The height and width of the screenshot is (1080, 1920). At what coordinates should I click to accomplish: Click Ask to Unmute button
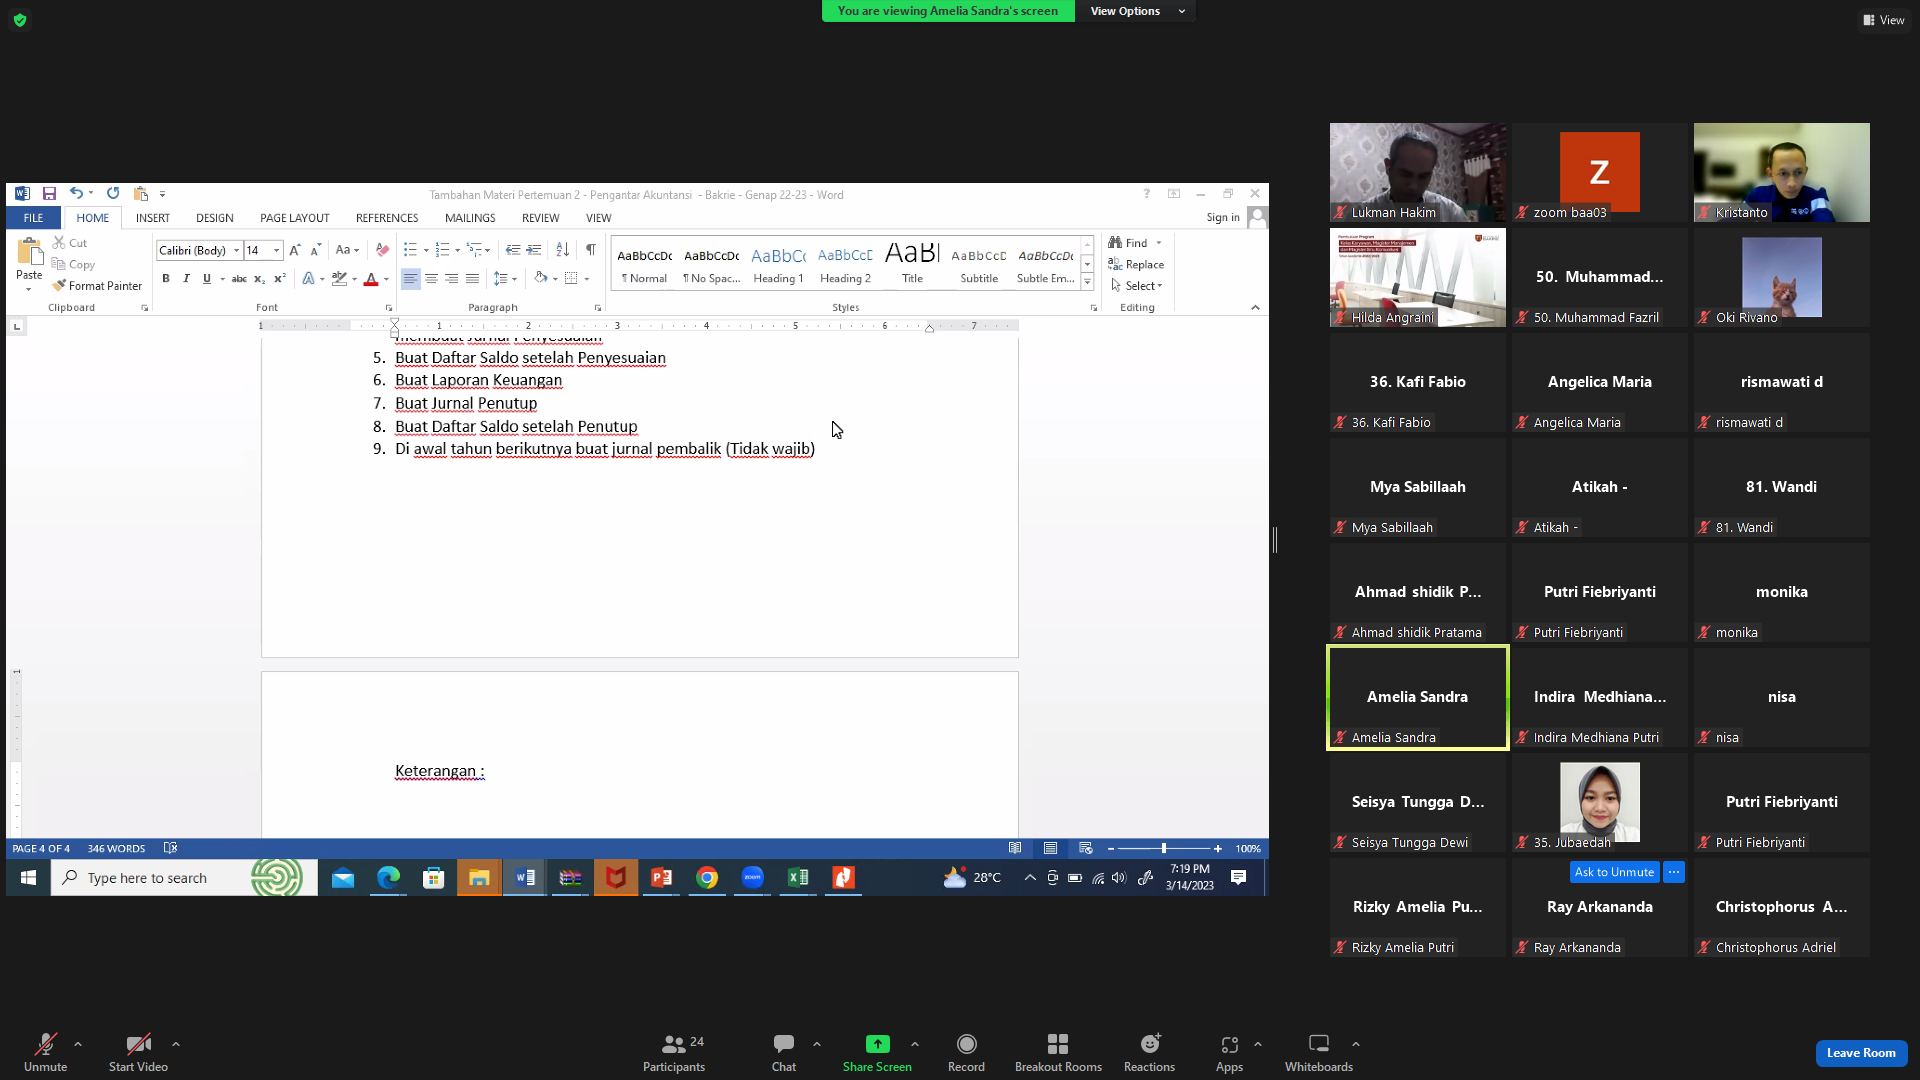[x=1614, y=872]
